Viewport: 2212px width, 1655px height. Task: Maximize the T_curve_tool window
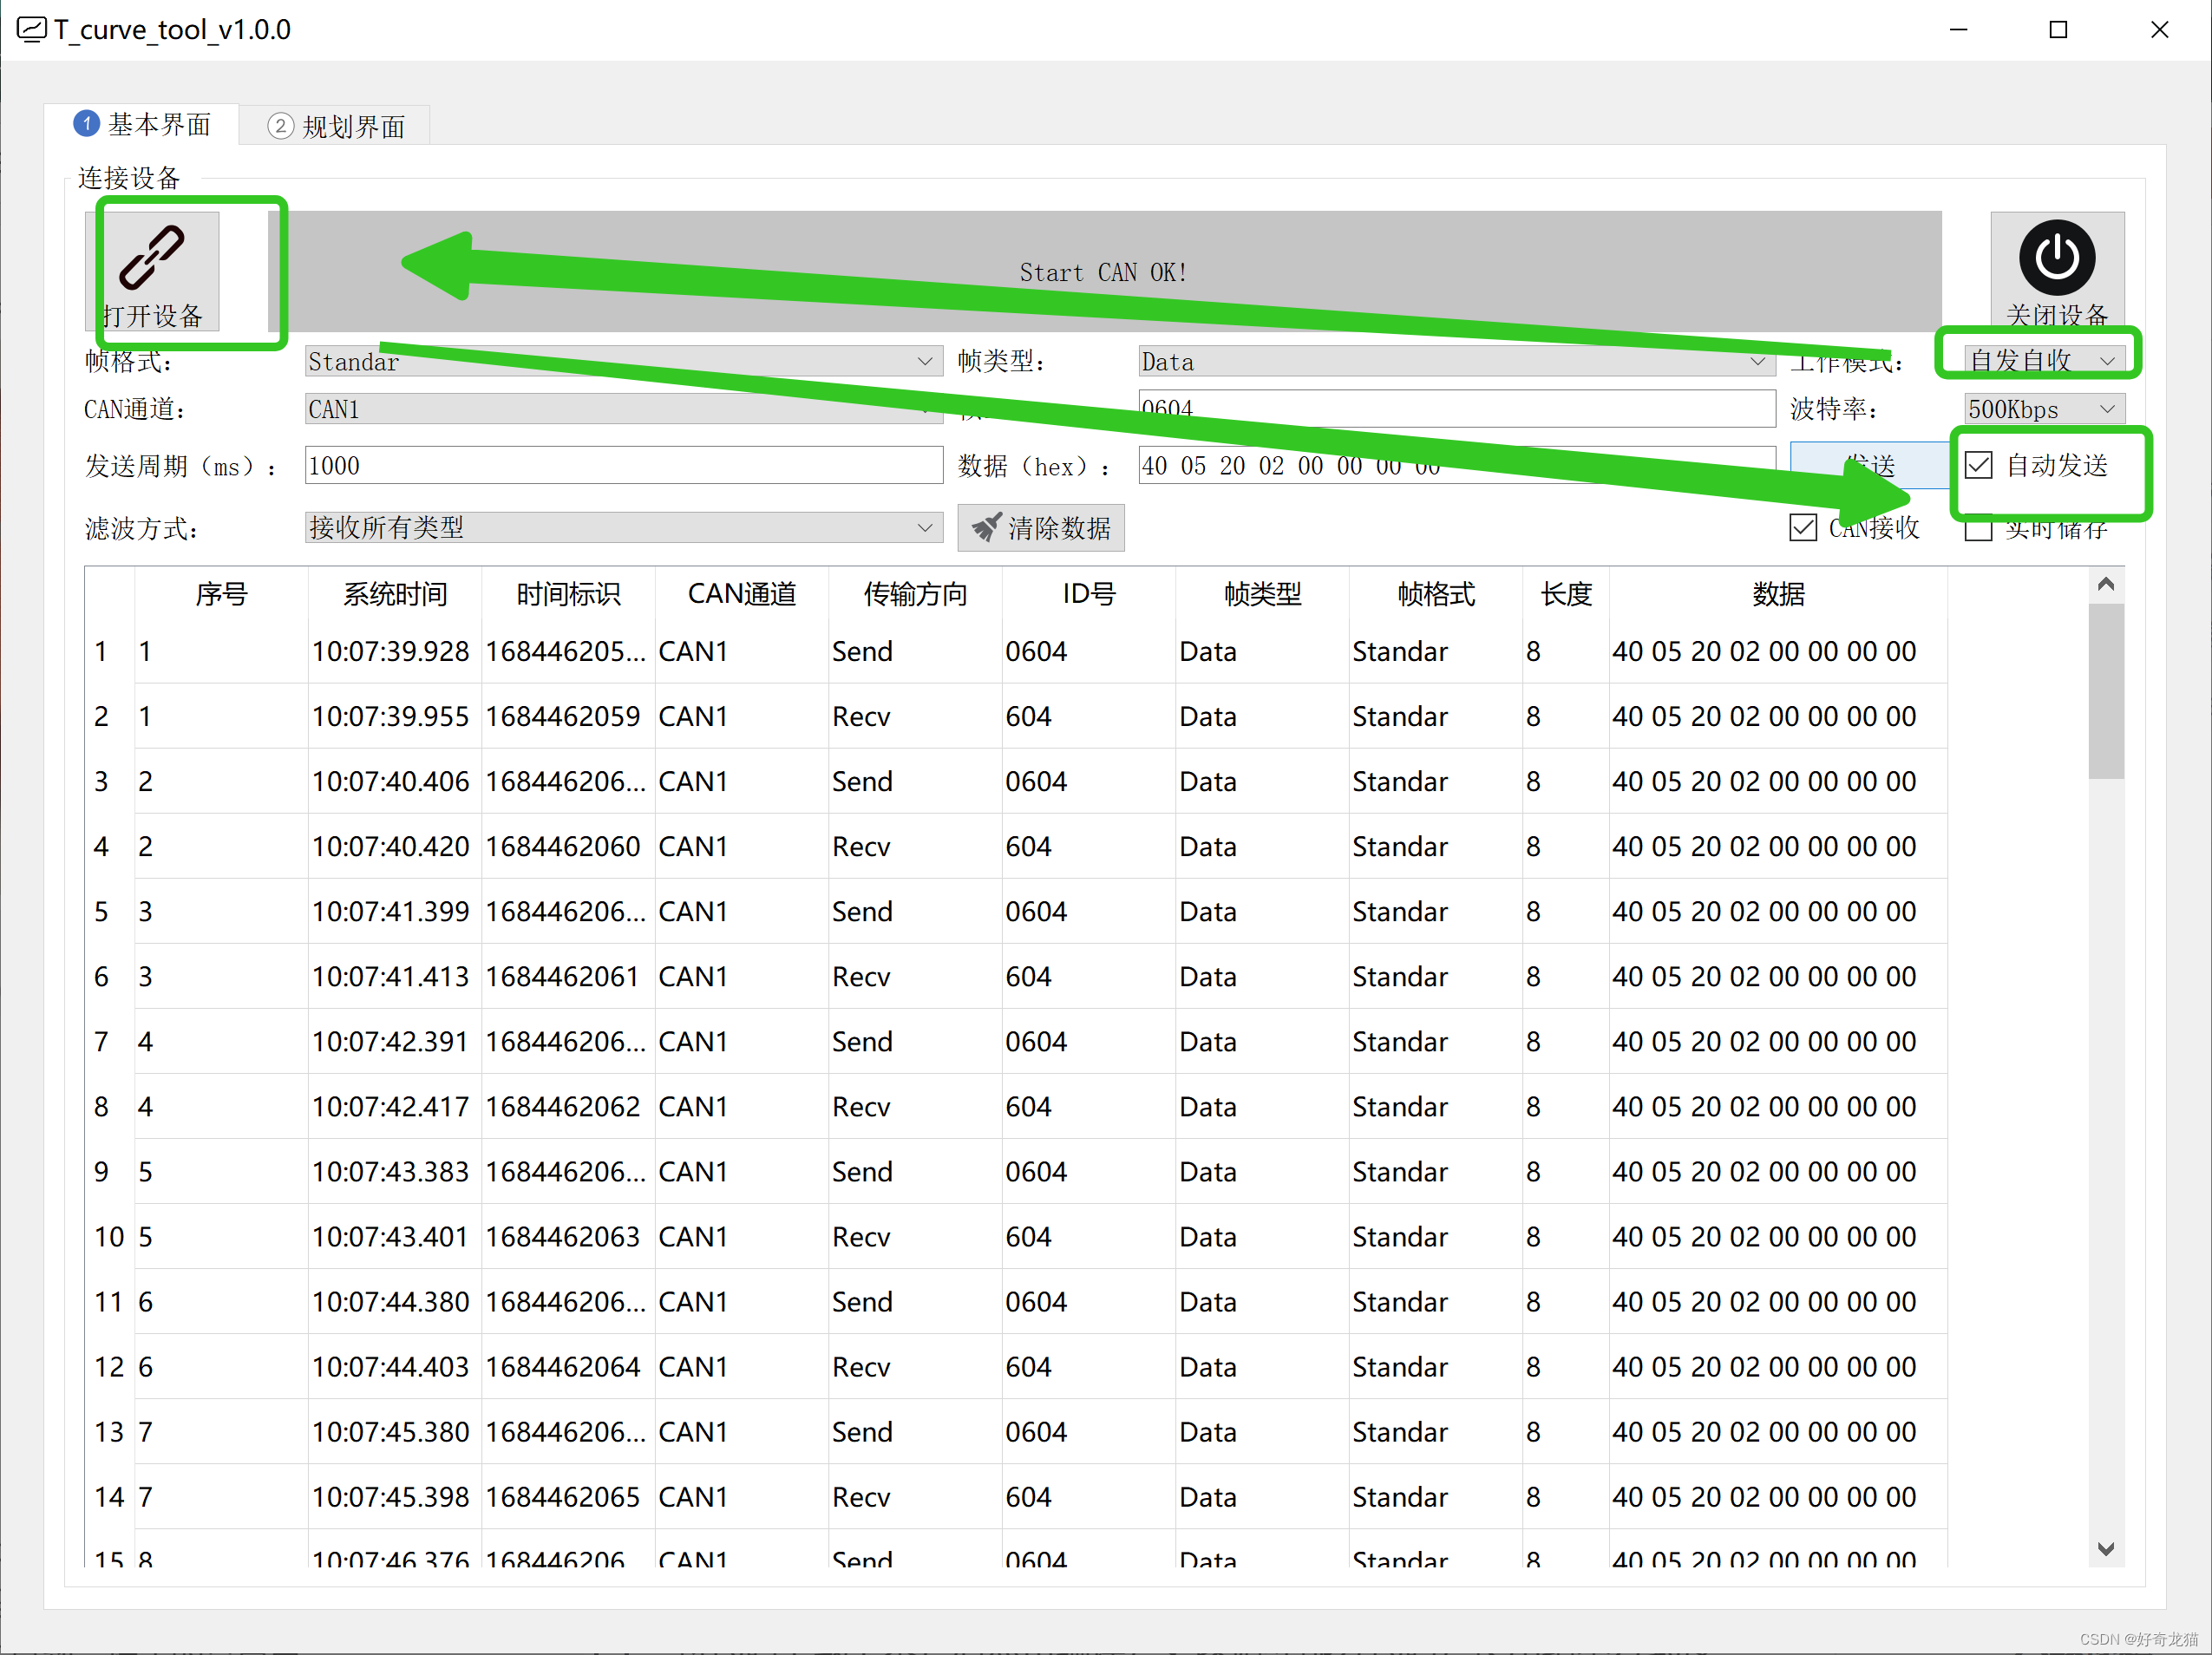click(x=2058, y=30)
